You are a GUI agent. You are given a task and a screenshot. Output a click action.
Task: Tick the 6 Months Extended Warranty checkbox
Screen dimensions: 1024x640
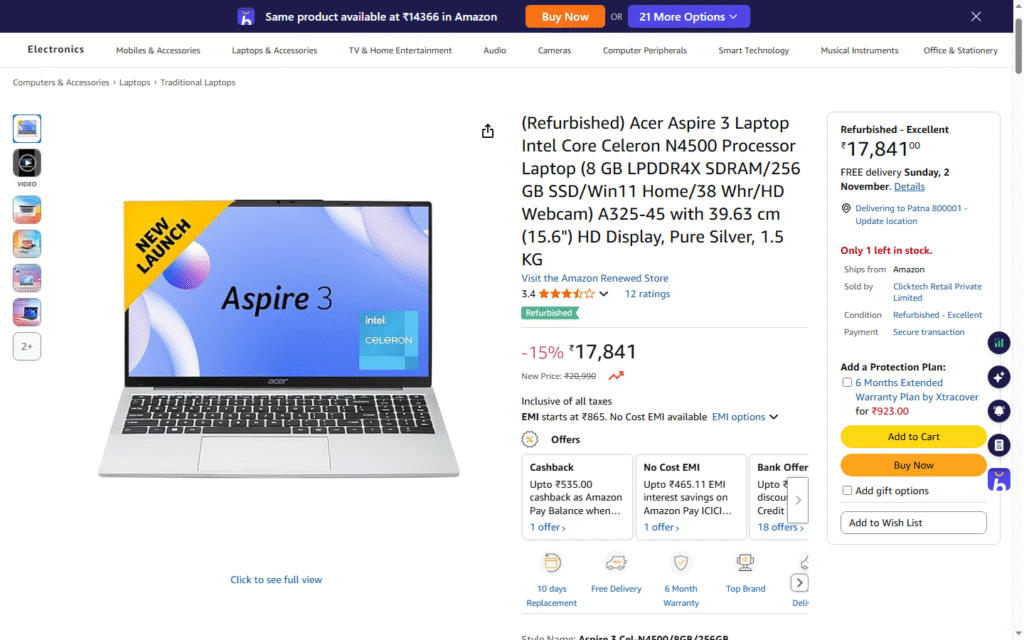[847, 383]
